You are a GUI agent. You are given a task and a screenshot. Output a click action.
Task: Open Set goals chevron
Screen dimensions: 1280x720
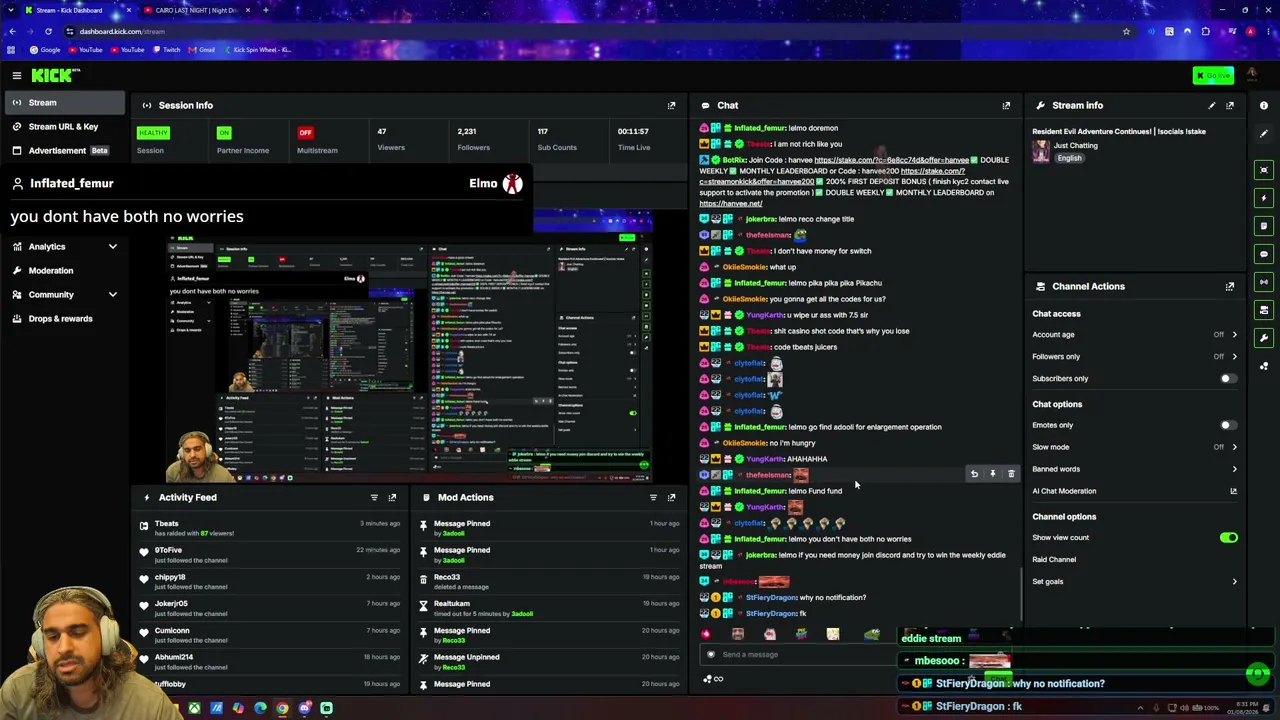click(x=1234, y=582)
